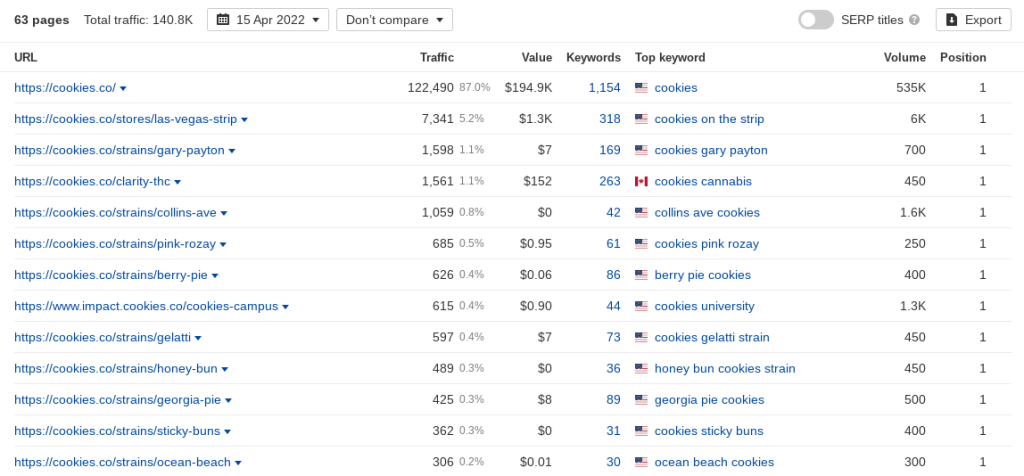This screenshot has width=1024, height=476.
Task: Click keyword 'cookies on the strip'
Action: click(x=709, y=119)
